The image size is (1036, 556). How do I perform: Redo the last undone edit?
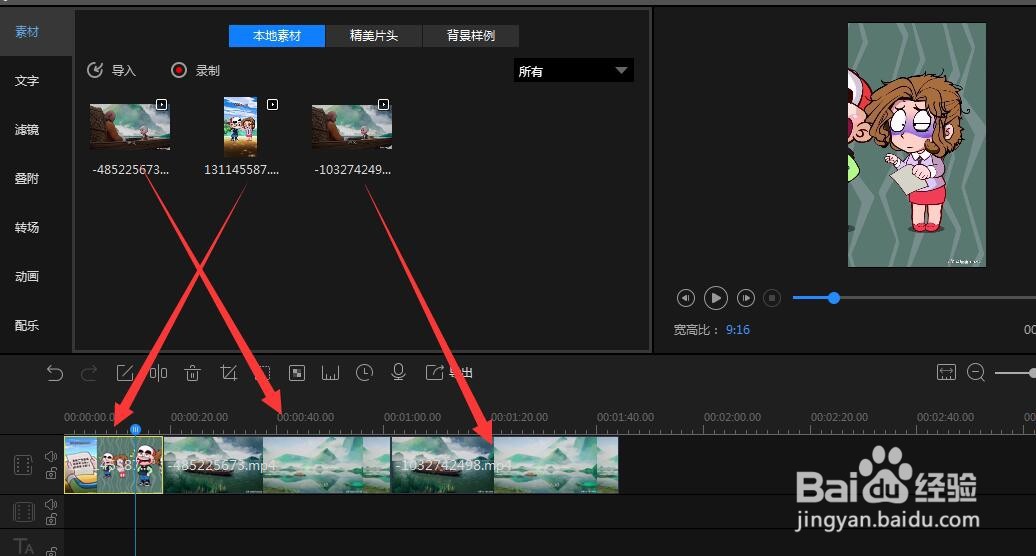coord(89,373)
